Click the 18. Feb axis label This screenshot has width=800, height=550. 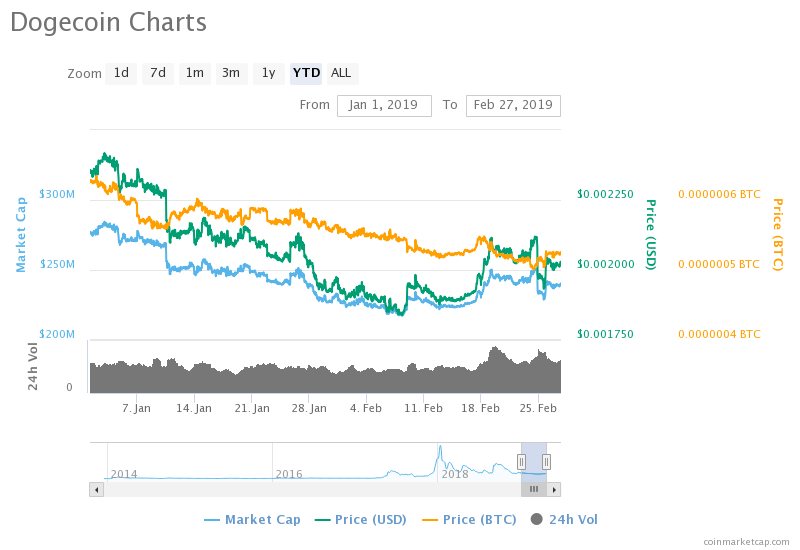click(x=481, y=409)
